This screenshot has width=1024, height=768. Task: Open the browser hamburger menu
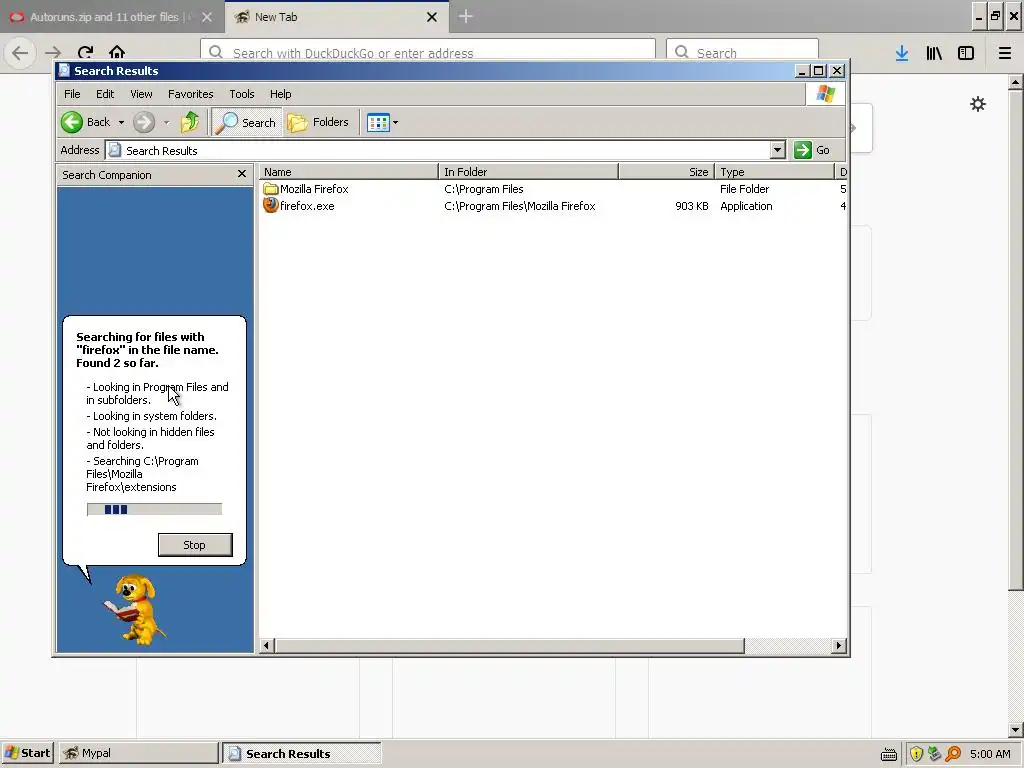click(1005, 53)
